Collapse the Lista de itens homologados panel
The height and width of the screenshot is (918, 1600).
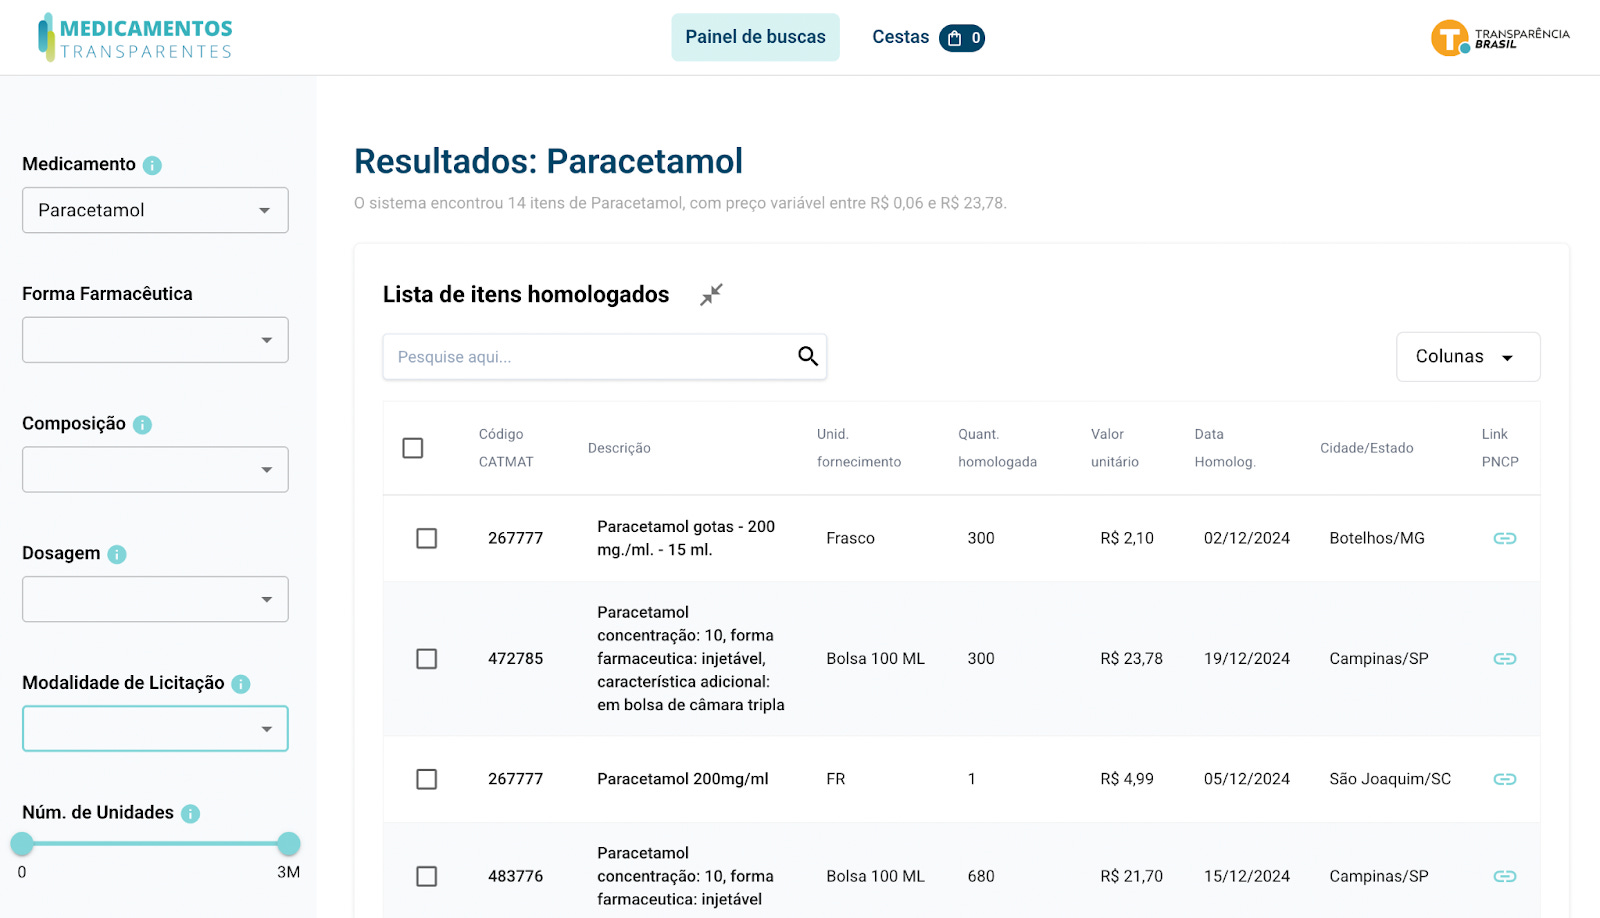711,295
